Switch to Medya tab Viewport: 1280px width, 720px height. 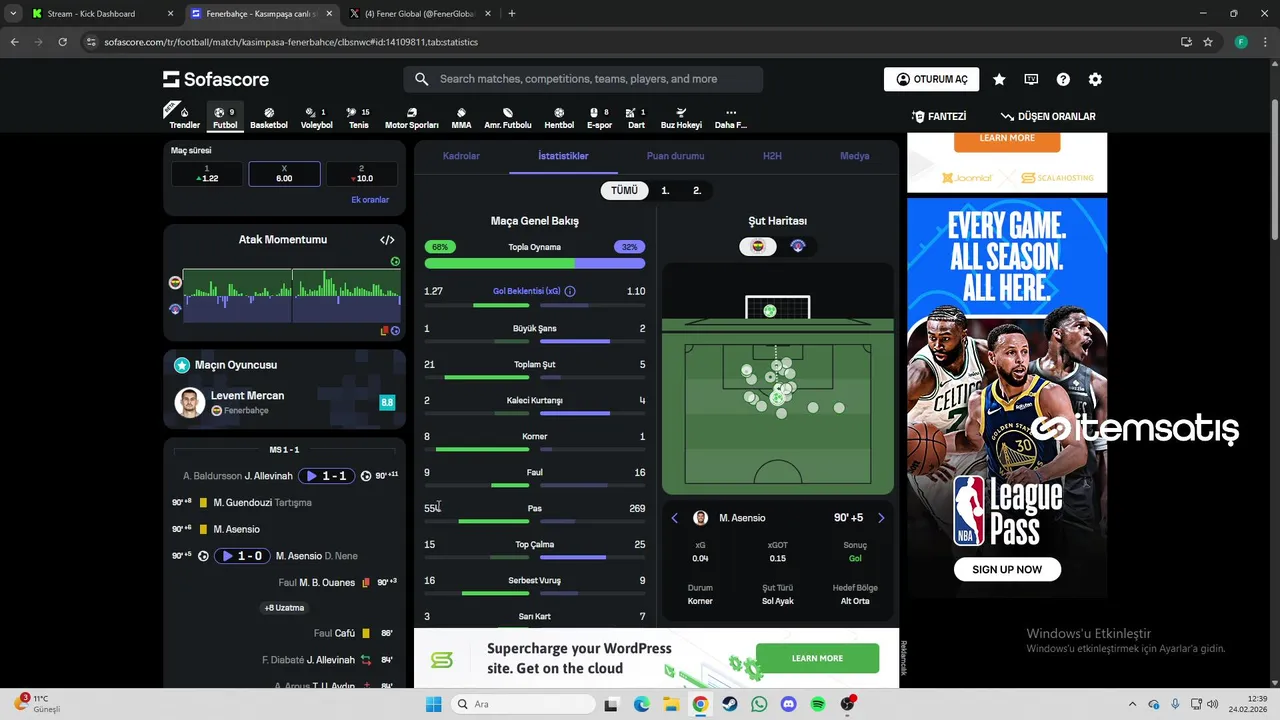854,156
